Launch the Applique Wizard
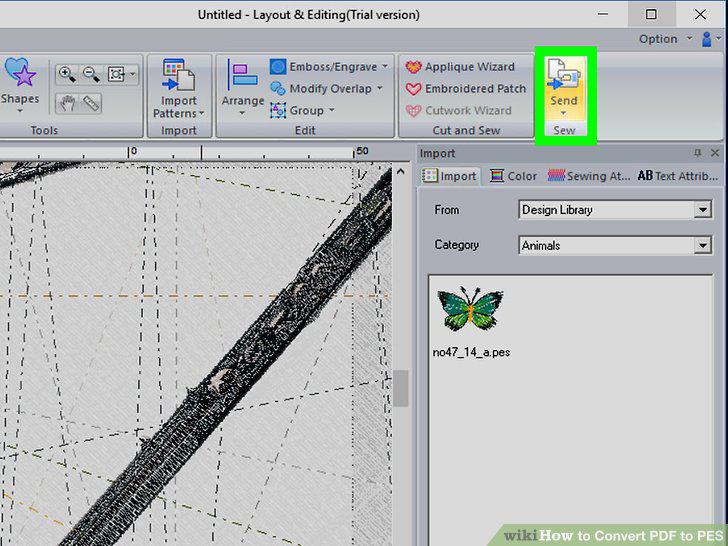728x546 pixels. pos(460,67)
